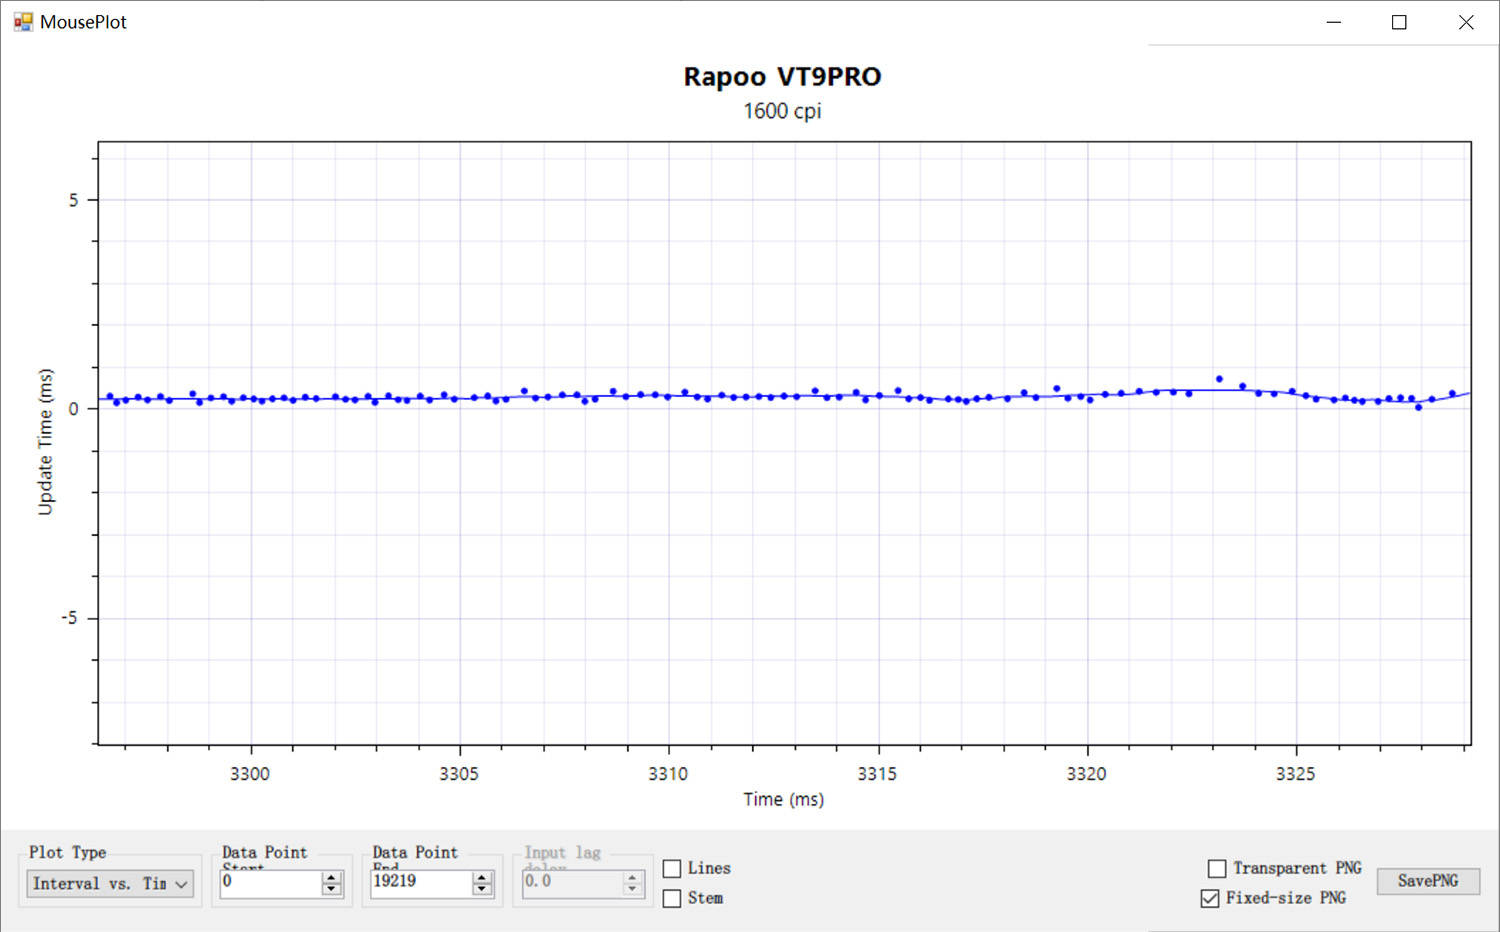Click the 1600 cpi subtitle

tap(782, 111)
